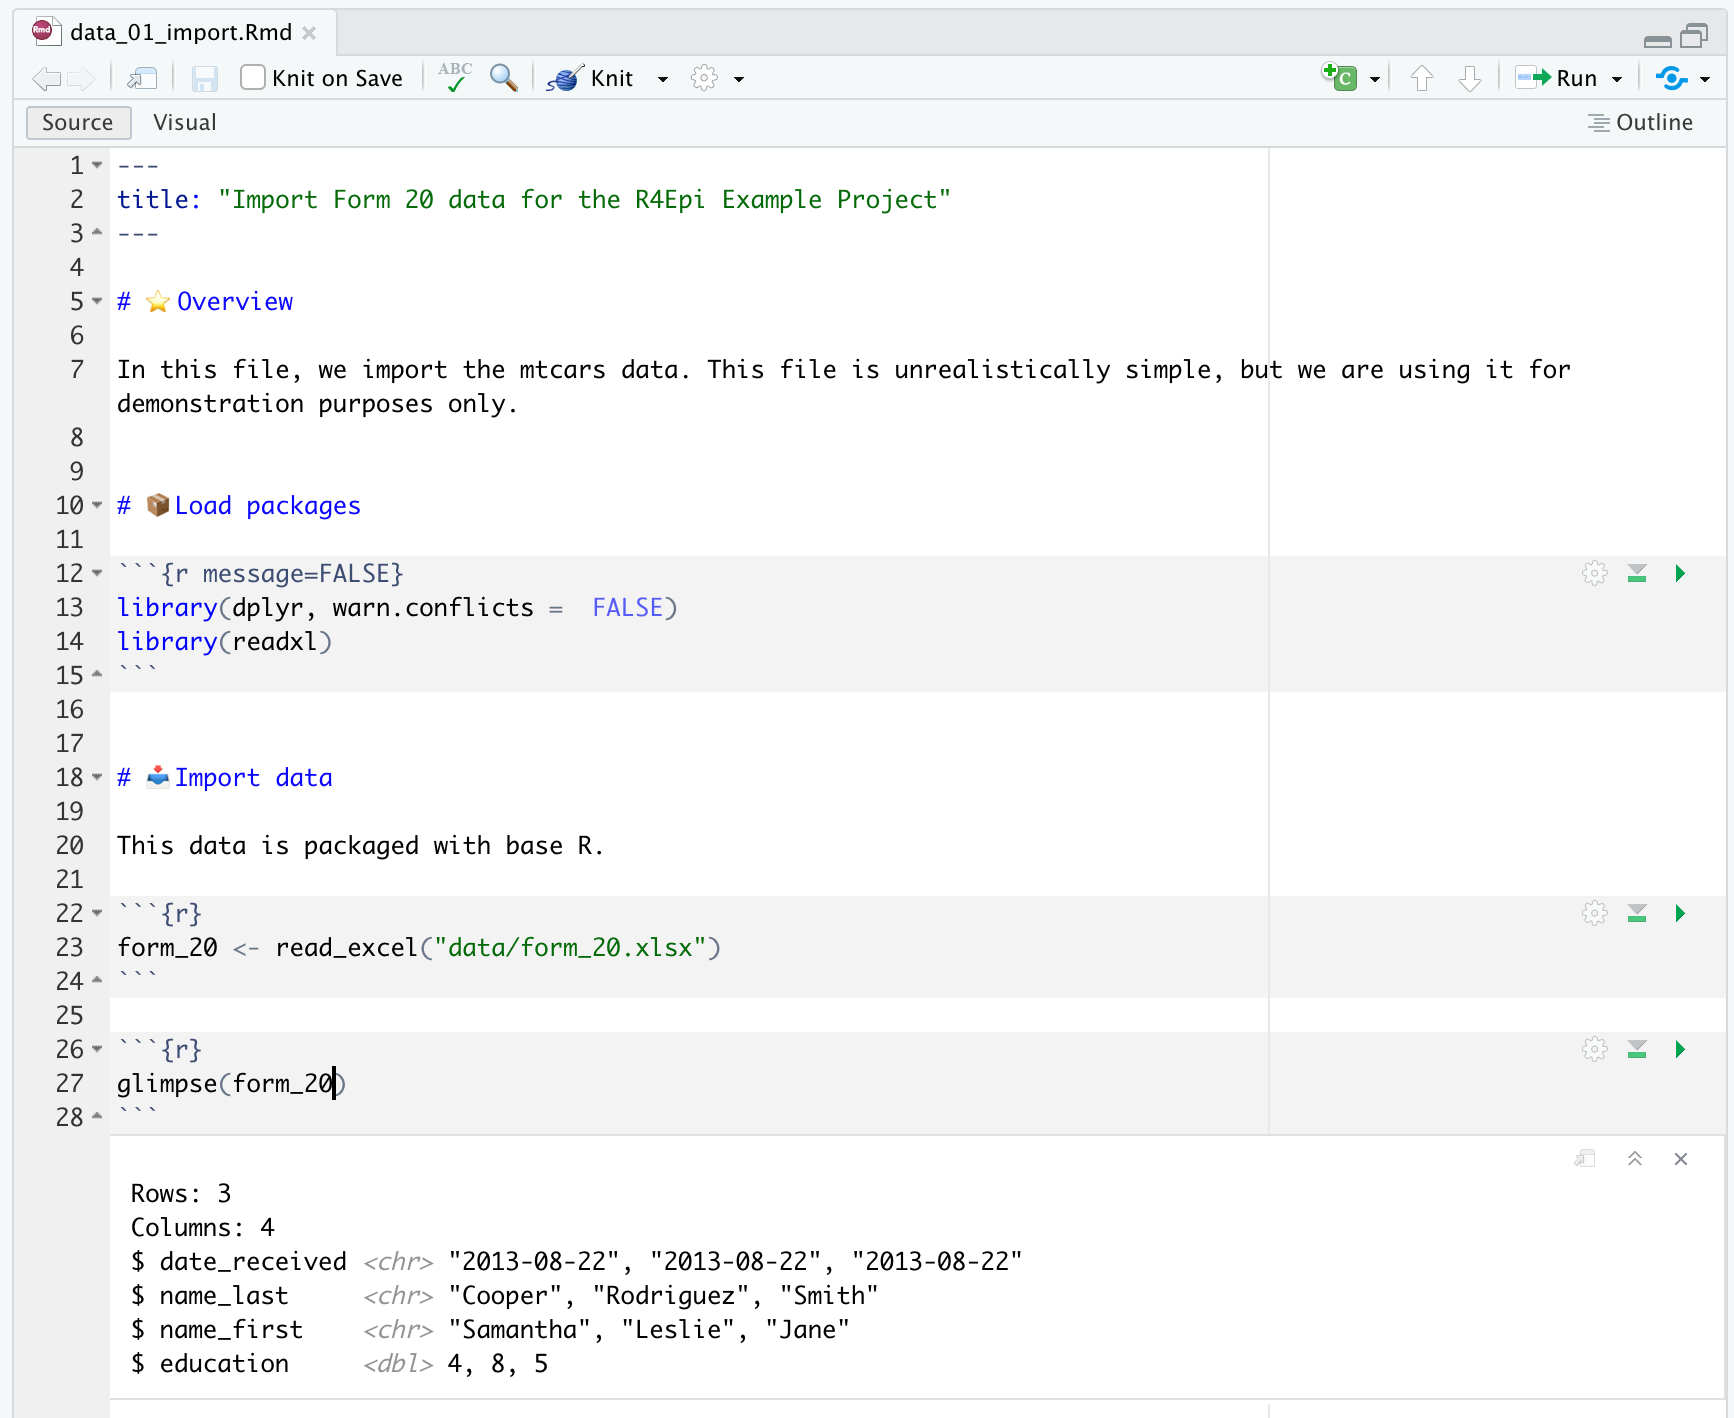Click the date_received output row
Image resolution: width=1734 pixels, height=1418 pixels.
tap(577, 1261)
